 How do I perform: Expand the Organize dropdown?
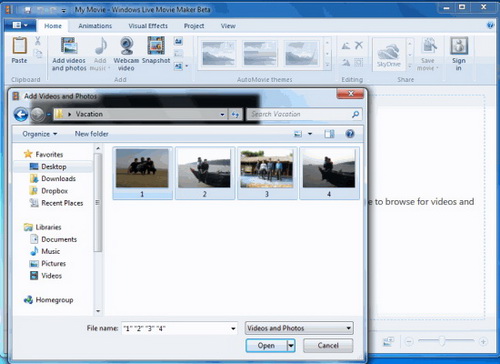coord(40,134)
